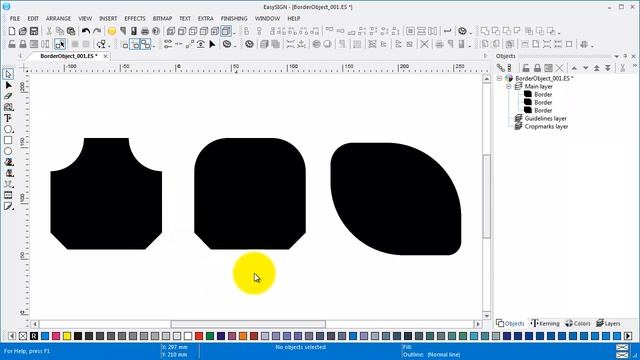
Task: Collapse the Main layer tree node
Action: pyautogui.click(x=509, y=86)
